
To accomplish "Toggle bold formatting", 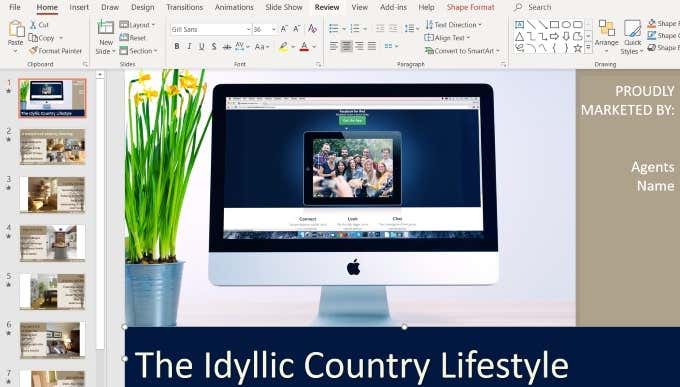I will (x=177, y=46).
